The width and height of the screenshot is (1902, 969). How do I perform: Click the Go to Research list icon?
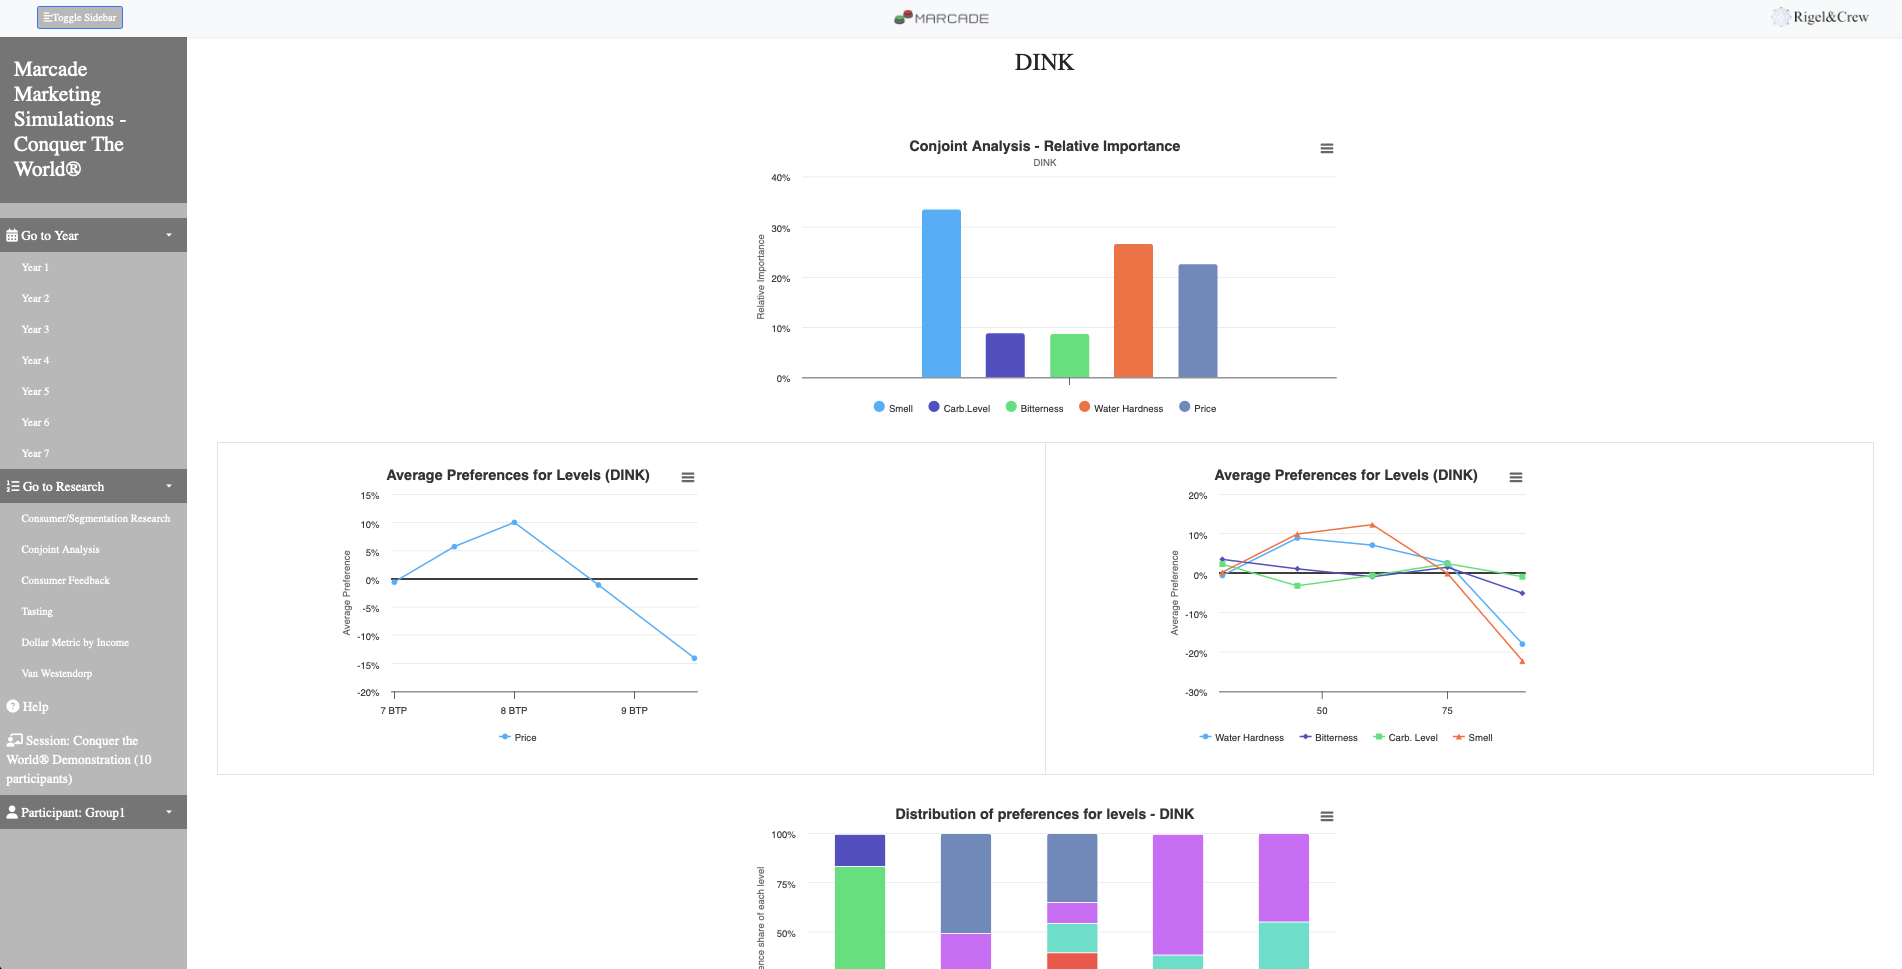[13, 486]
